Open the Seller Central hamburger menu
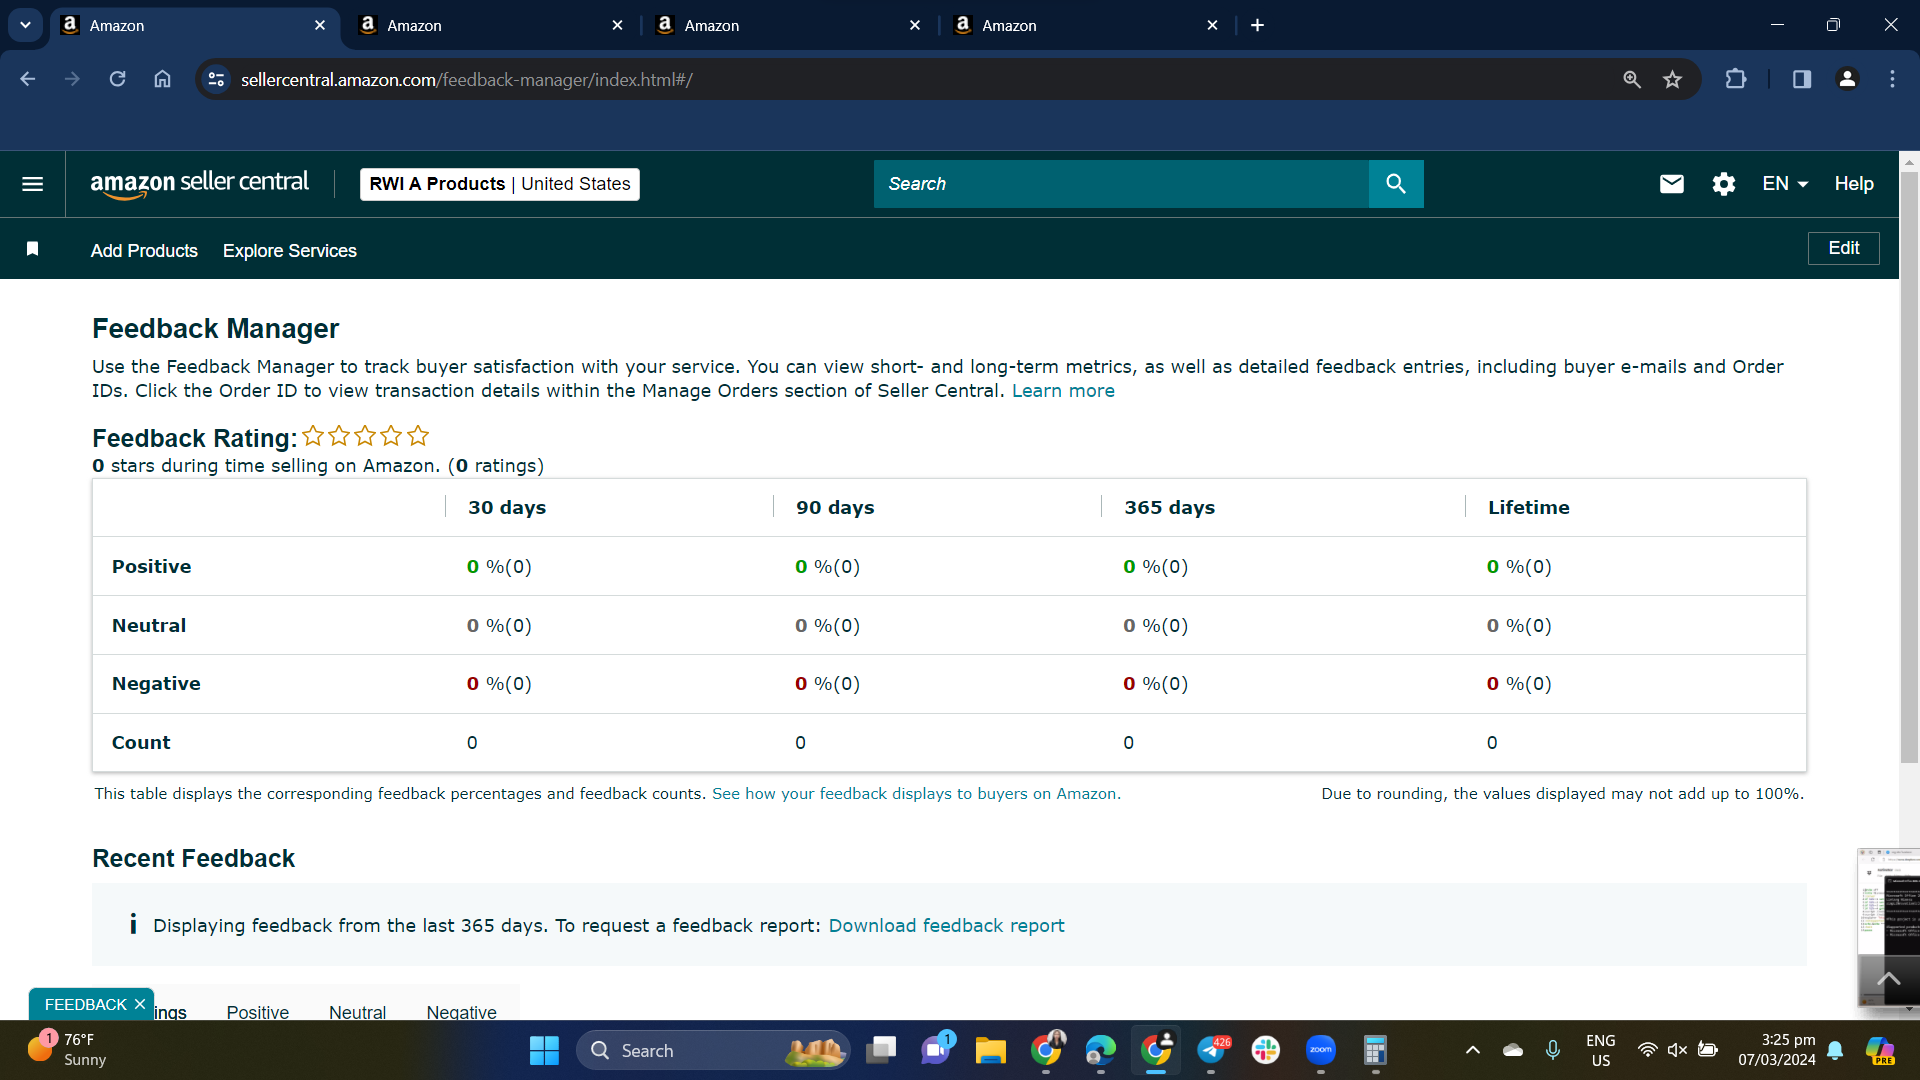 pyautogui.click(x=32, y=184)
